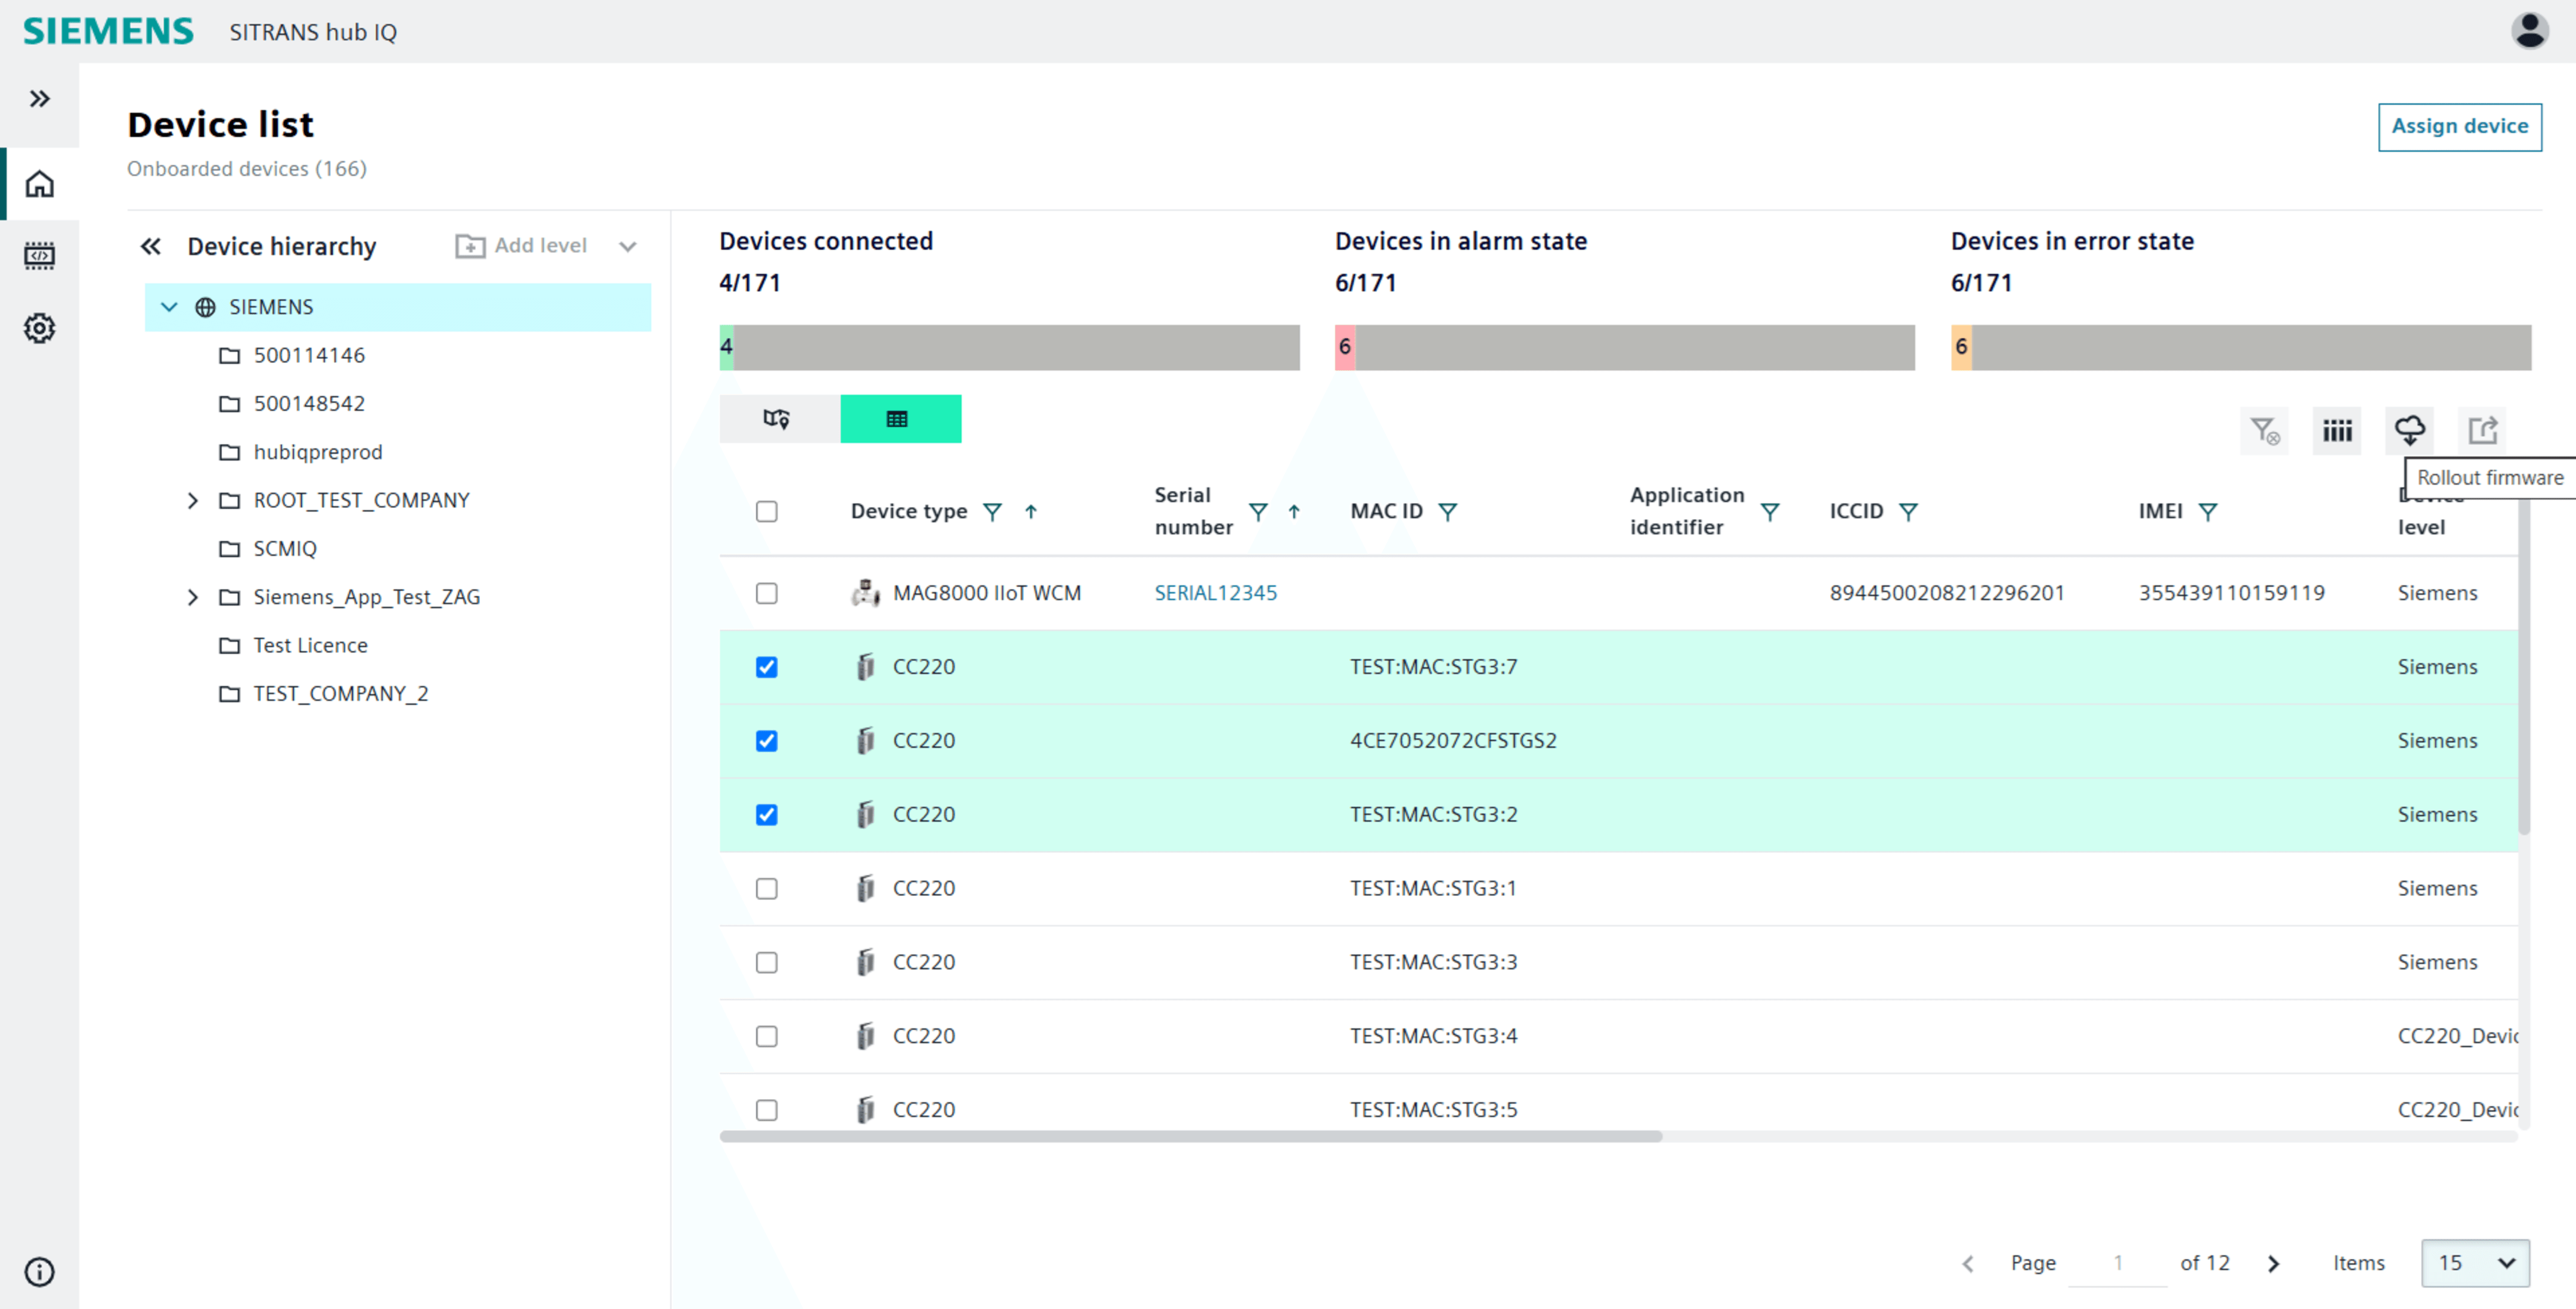Image resolution: width=2576 pixels, height=1309 pixels.
Task: Select TEST_COMPANY_2 folder
Action: (340, 693)
